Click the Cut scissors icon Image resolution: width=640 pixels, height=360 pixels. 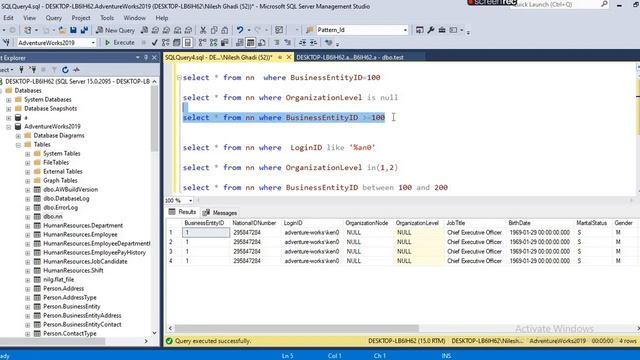(203, 30)
